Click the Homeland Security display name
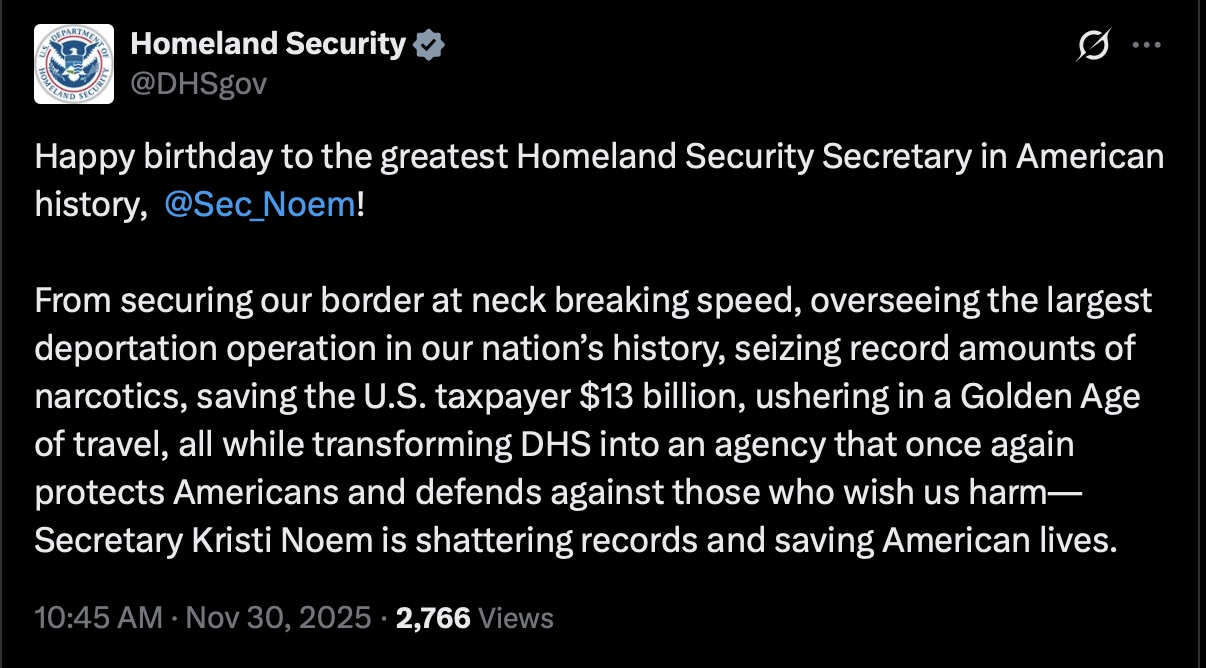Screen dimensions: 1206x668 (x=268, y=44)
